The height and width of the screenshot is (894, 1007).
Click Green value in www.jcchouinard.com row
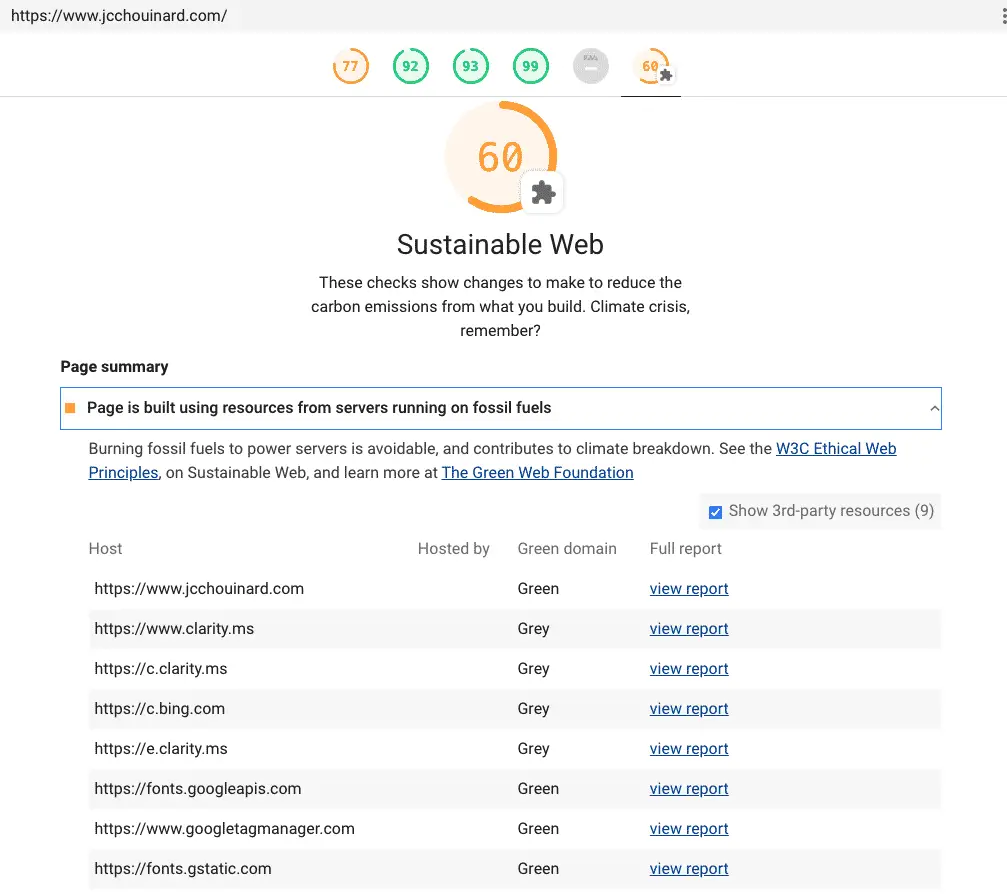tap(538, 589)
